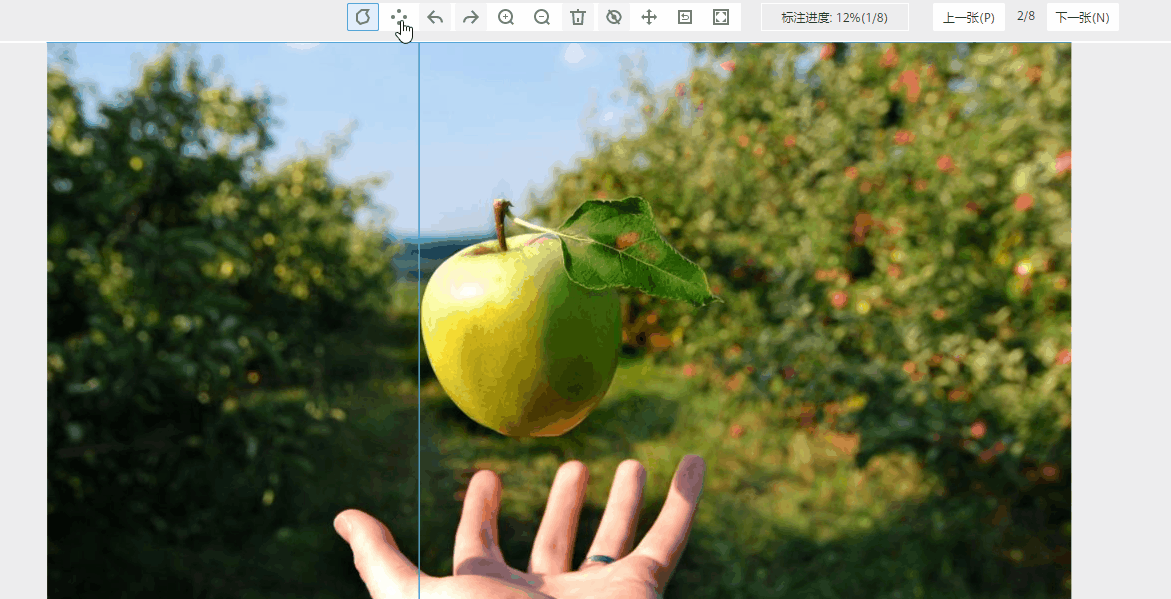
Task: Toggle annotation visibility crossed-eye icon
Action: tap(614, 17)
